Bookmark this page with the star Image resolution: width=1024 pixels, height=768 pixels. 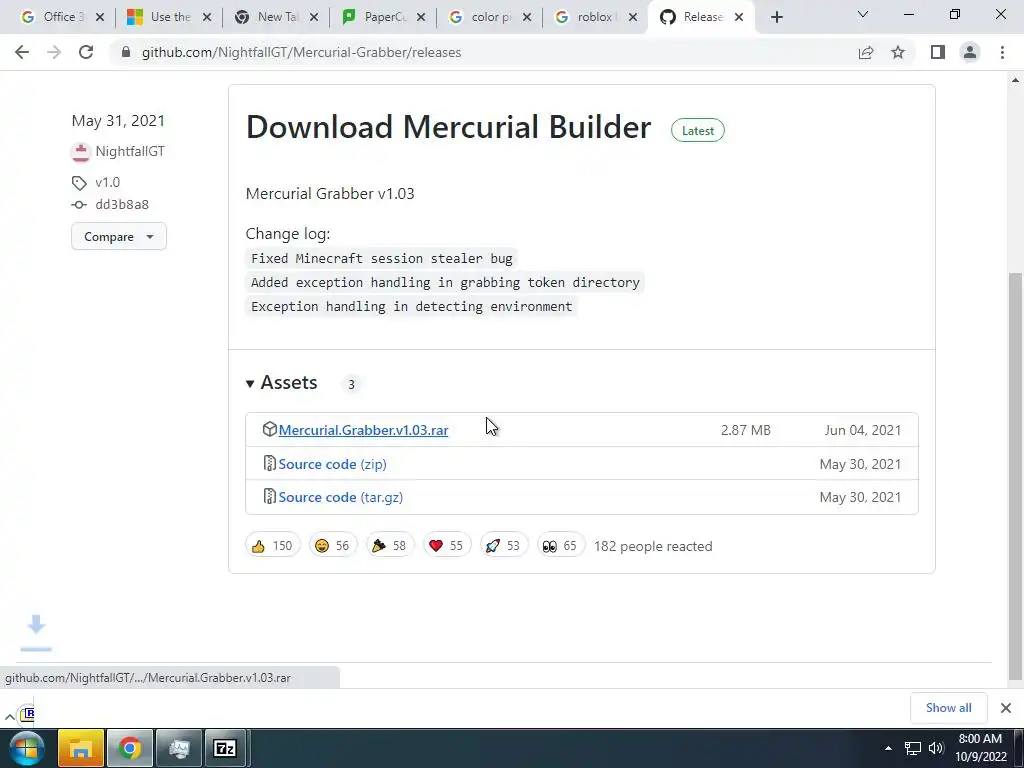coord(898,52)
